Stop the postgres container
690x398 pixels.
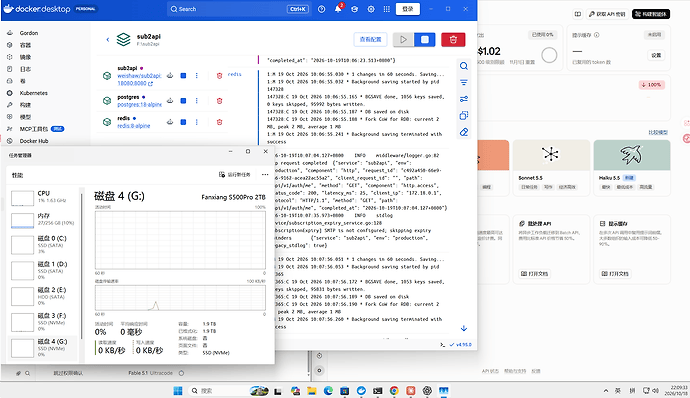point(184,101)
